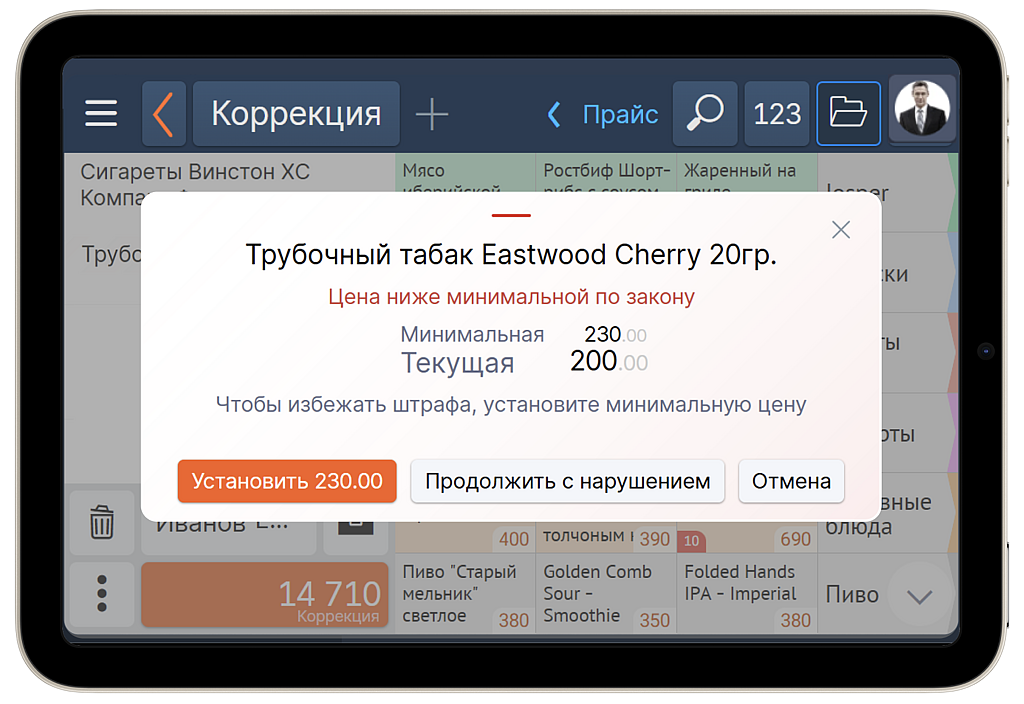Open the 123 numeric keypad button
The width and height of the screenshot is (1024, 704).
click(777, 114)
